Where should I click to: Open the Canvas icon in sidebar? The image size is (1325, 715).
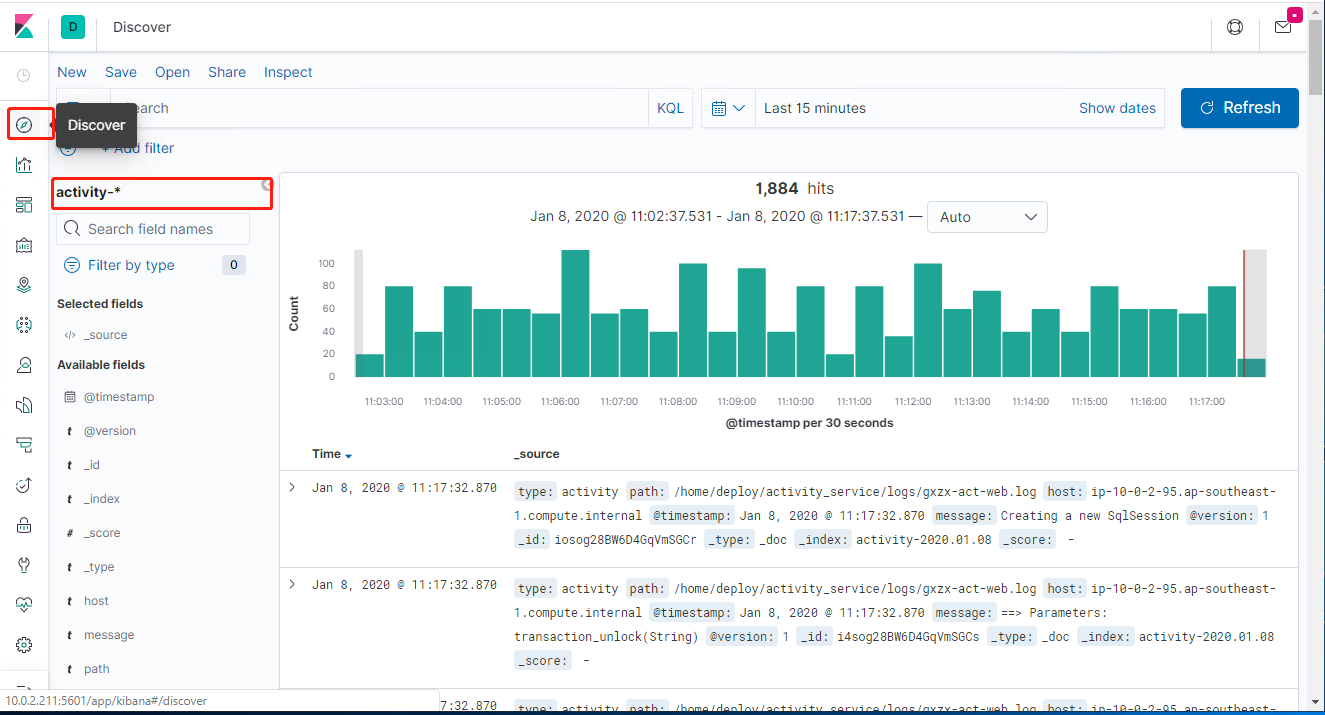coord(24,245)
